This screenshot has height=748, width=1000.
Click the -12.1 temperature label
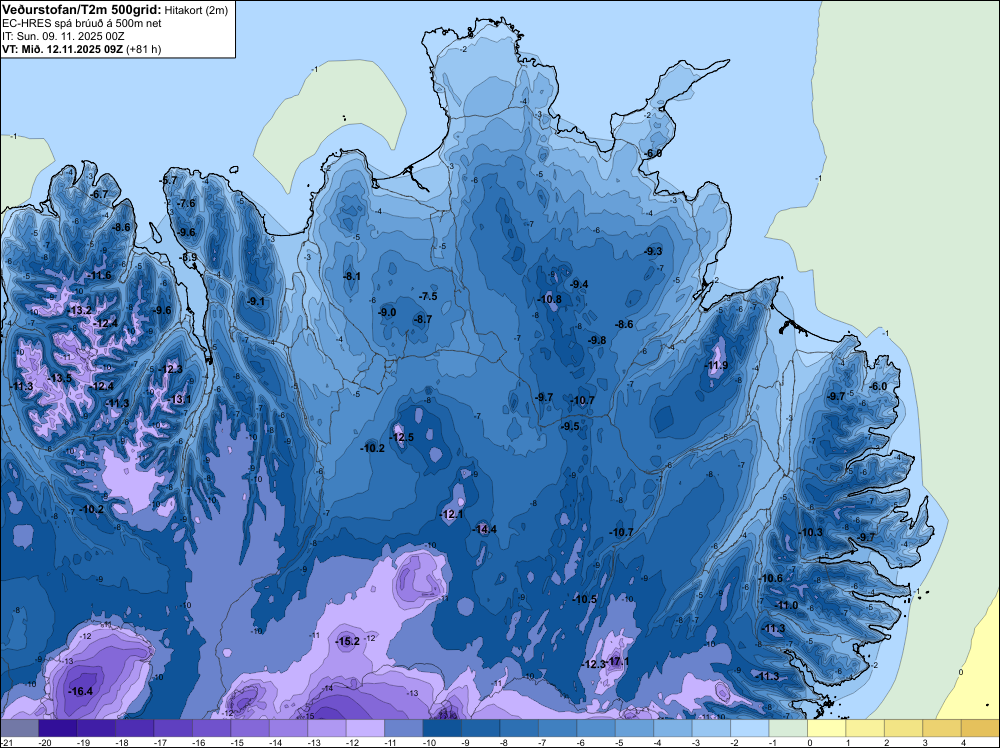[451, 514]
